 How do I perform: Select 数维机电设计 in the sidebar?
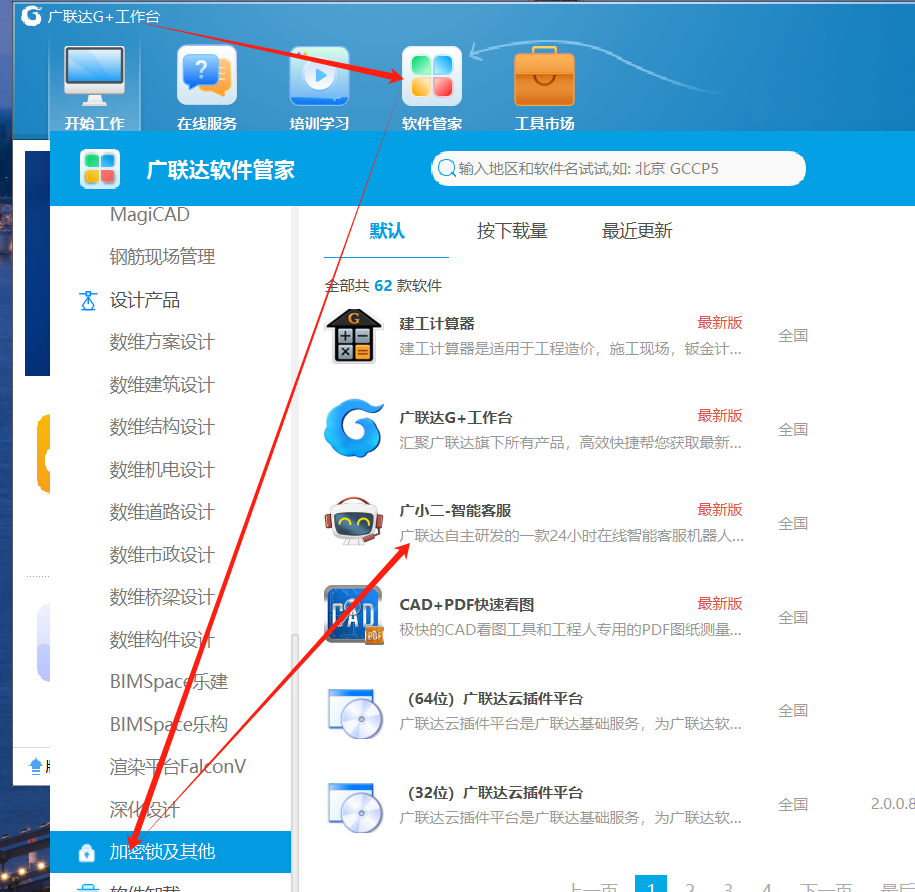162,470
